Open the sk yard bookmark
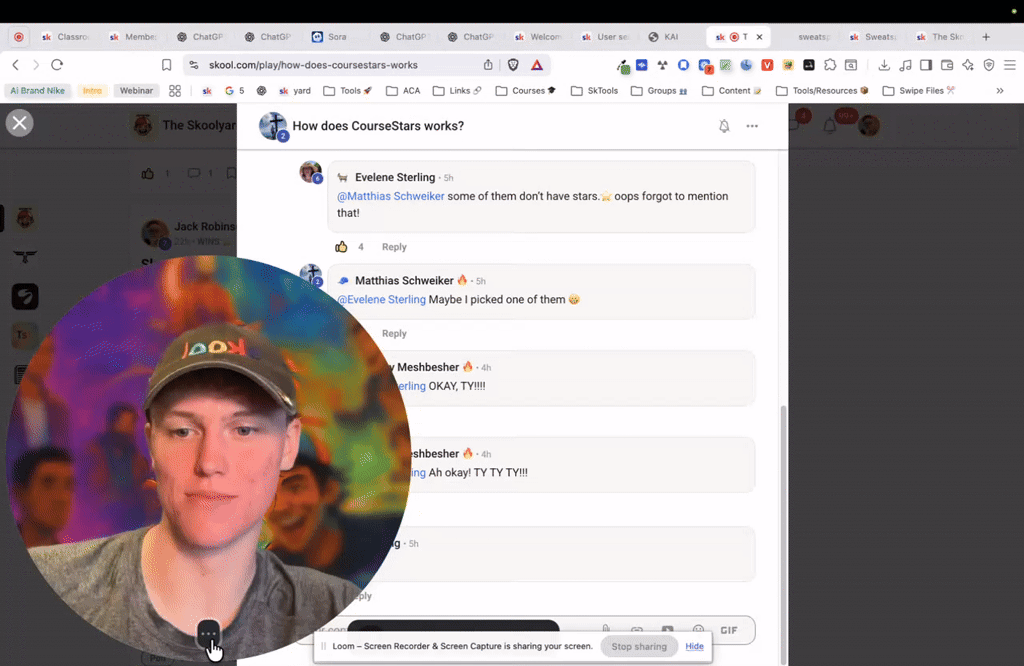Image resolution: width=1024 pixels, height=666 pixels. [295, 91]
